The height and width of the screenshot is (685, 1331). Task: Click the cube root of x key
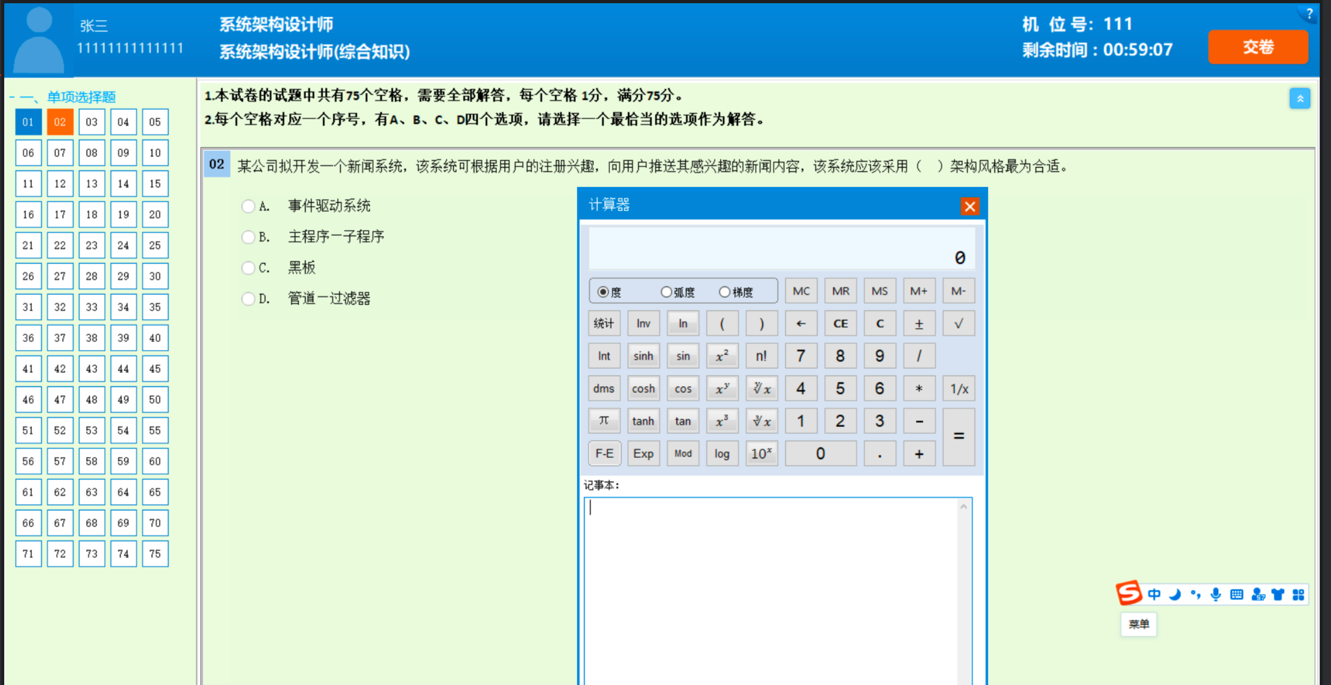point(761,421)
